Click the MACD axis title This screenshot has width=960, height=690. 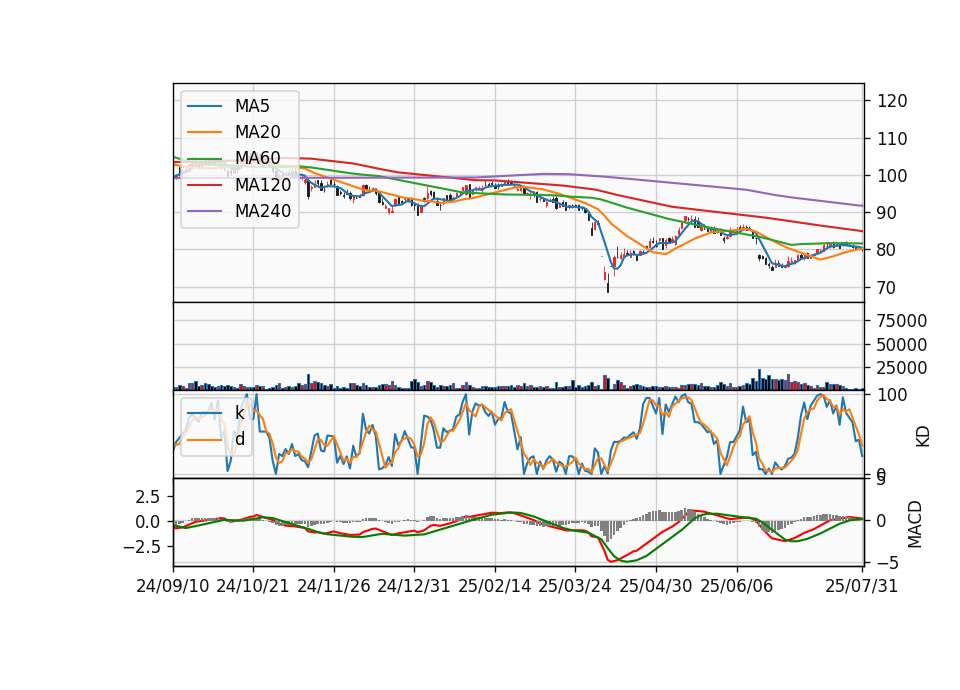(915, 524)
